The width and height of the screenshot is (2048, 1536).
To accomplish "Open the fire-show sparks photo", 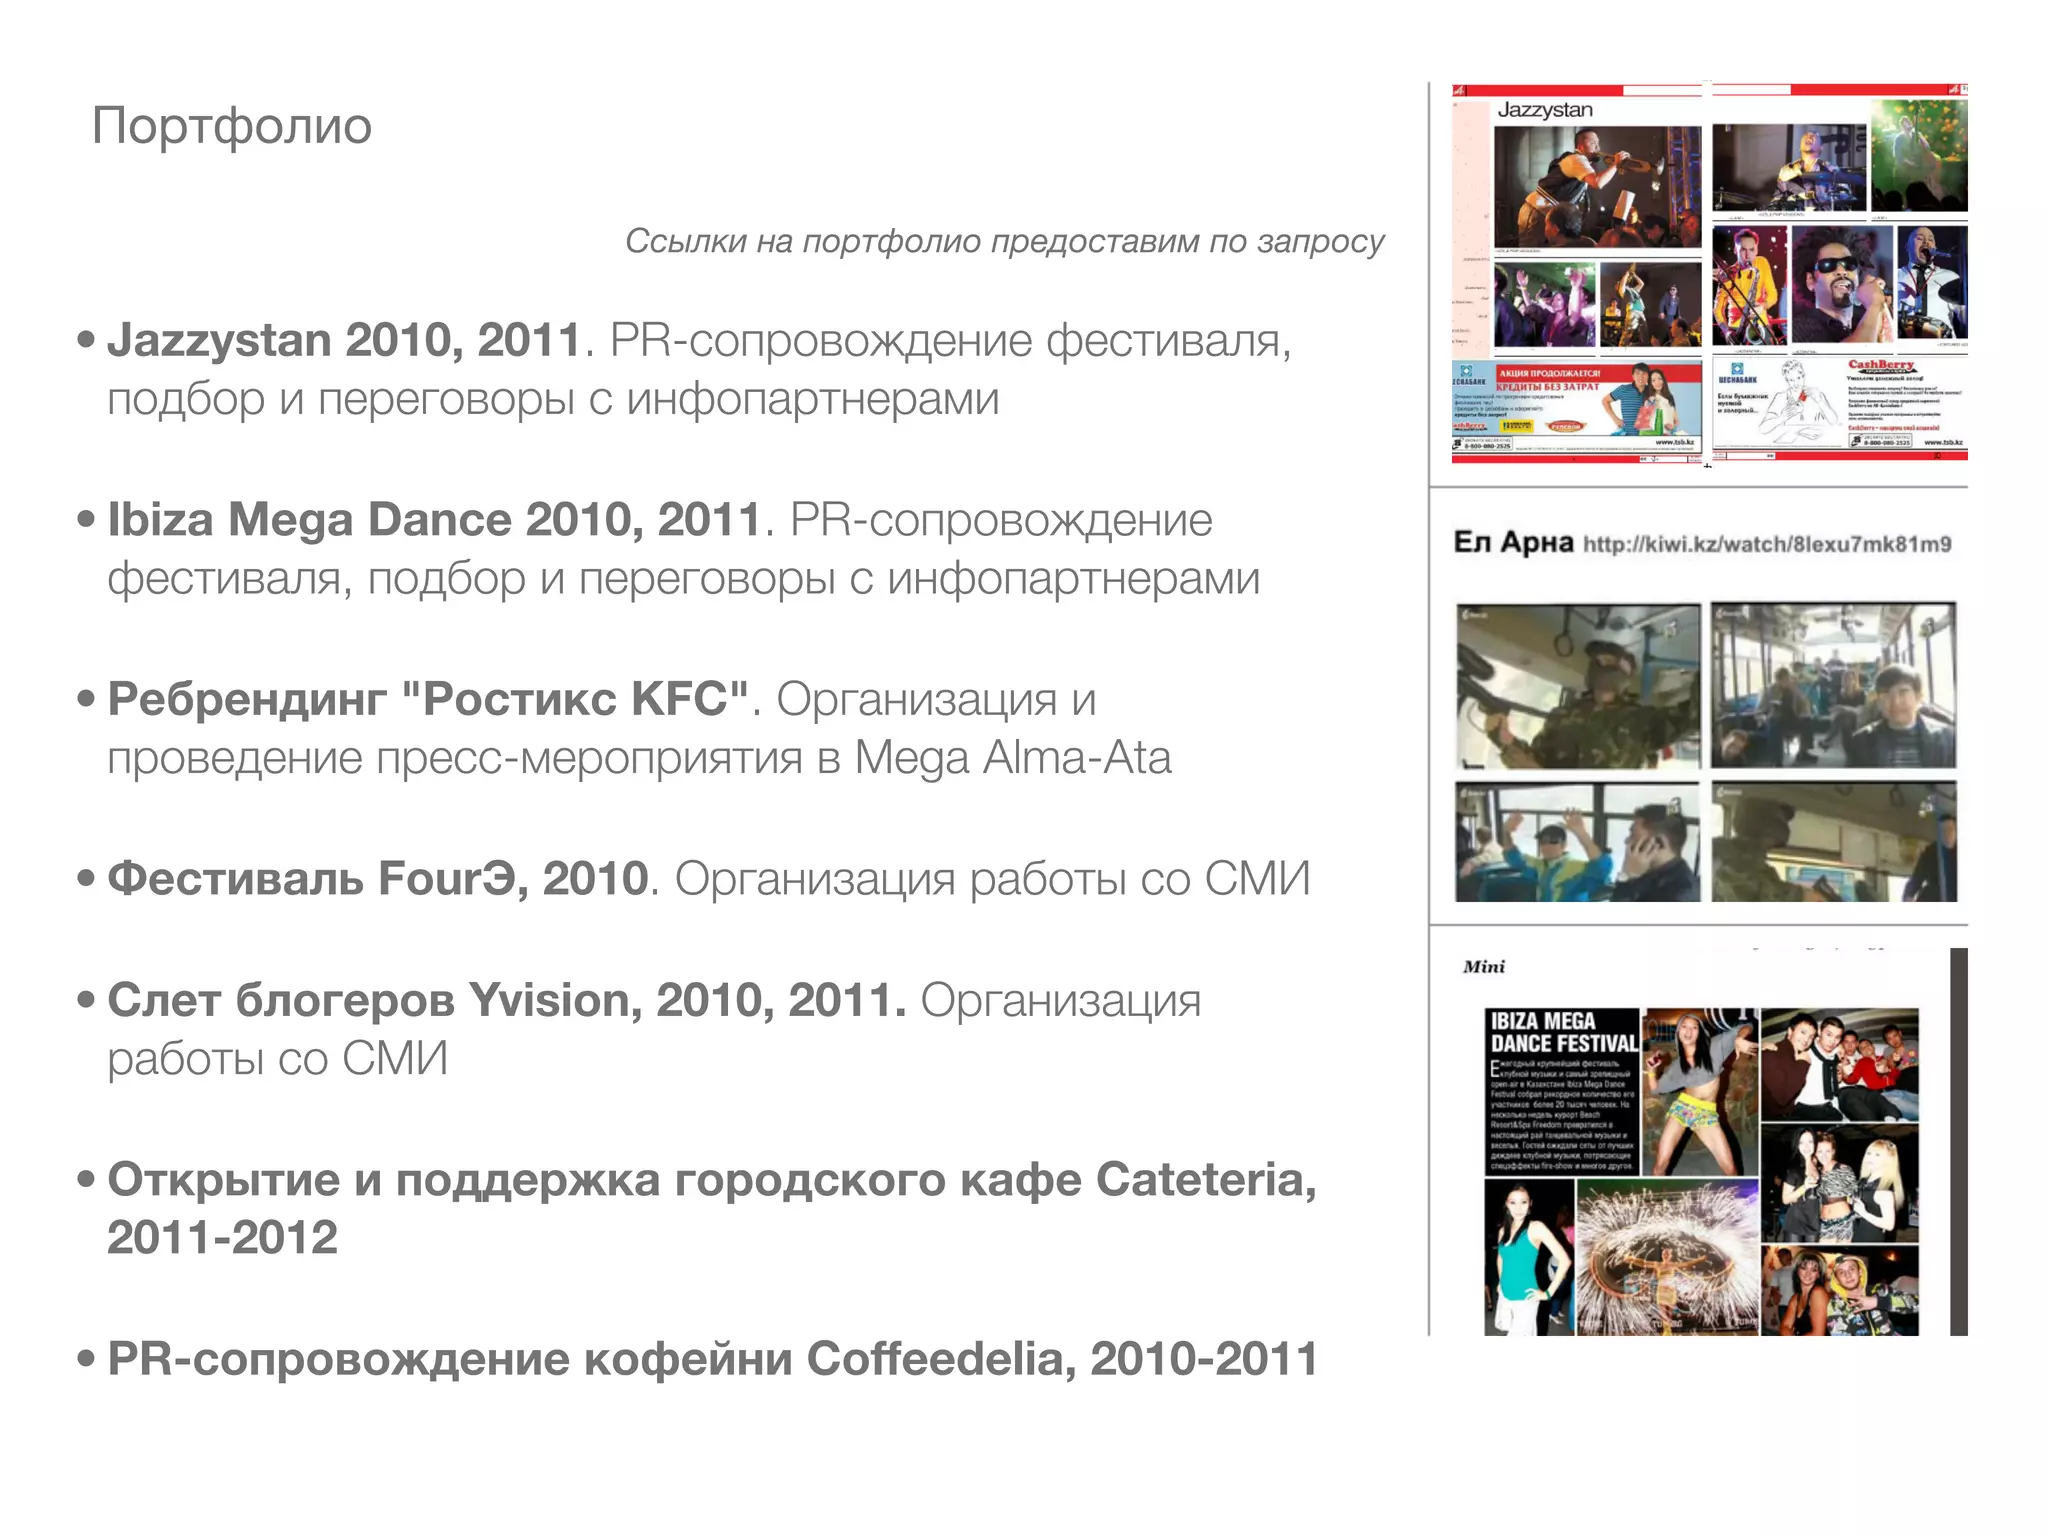I will pyautogui.click(x=1667, y=1258).
